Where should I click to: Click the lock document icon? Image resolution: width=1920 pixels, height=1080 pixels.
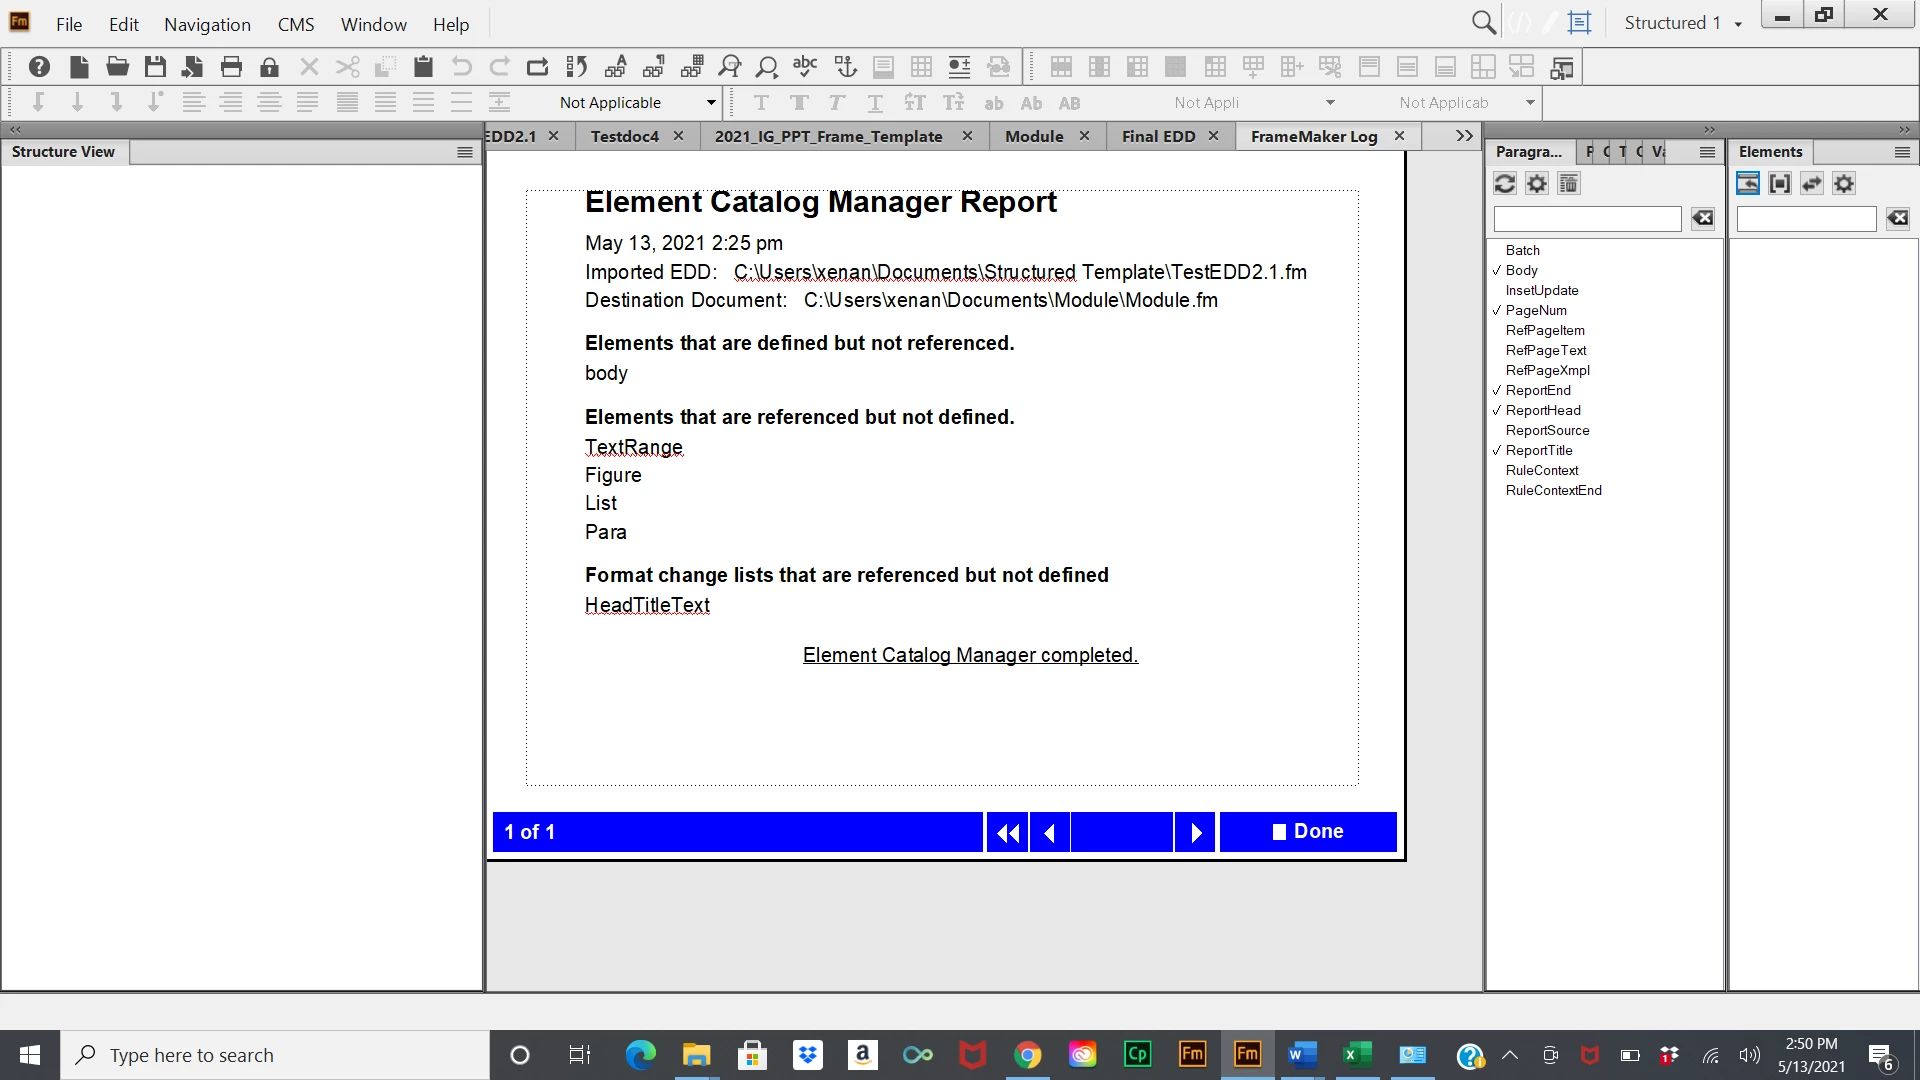click(x=269, y=67)
